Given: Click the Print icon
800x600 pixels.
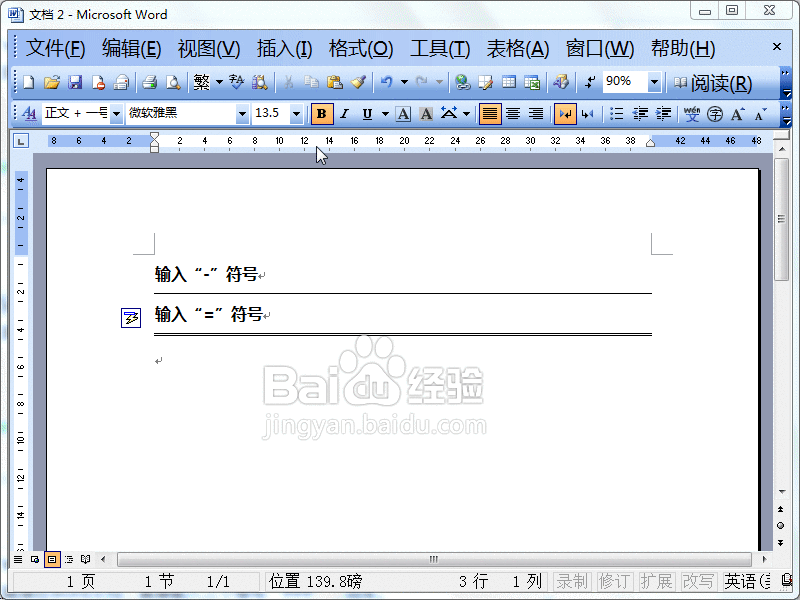Looking at the screenshot, I should coord(149,82).
